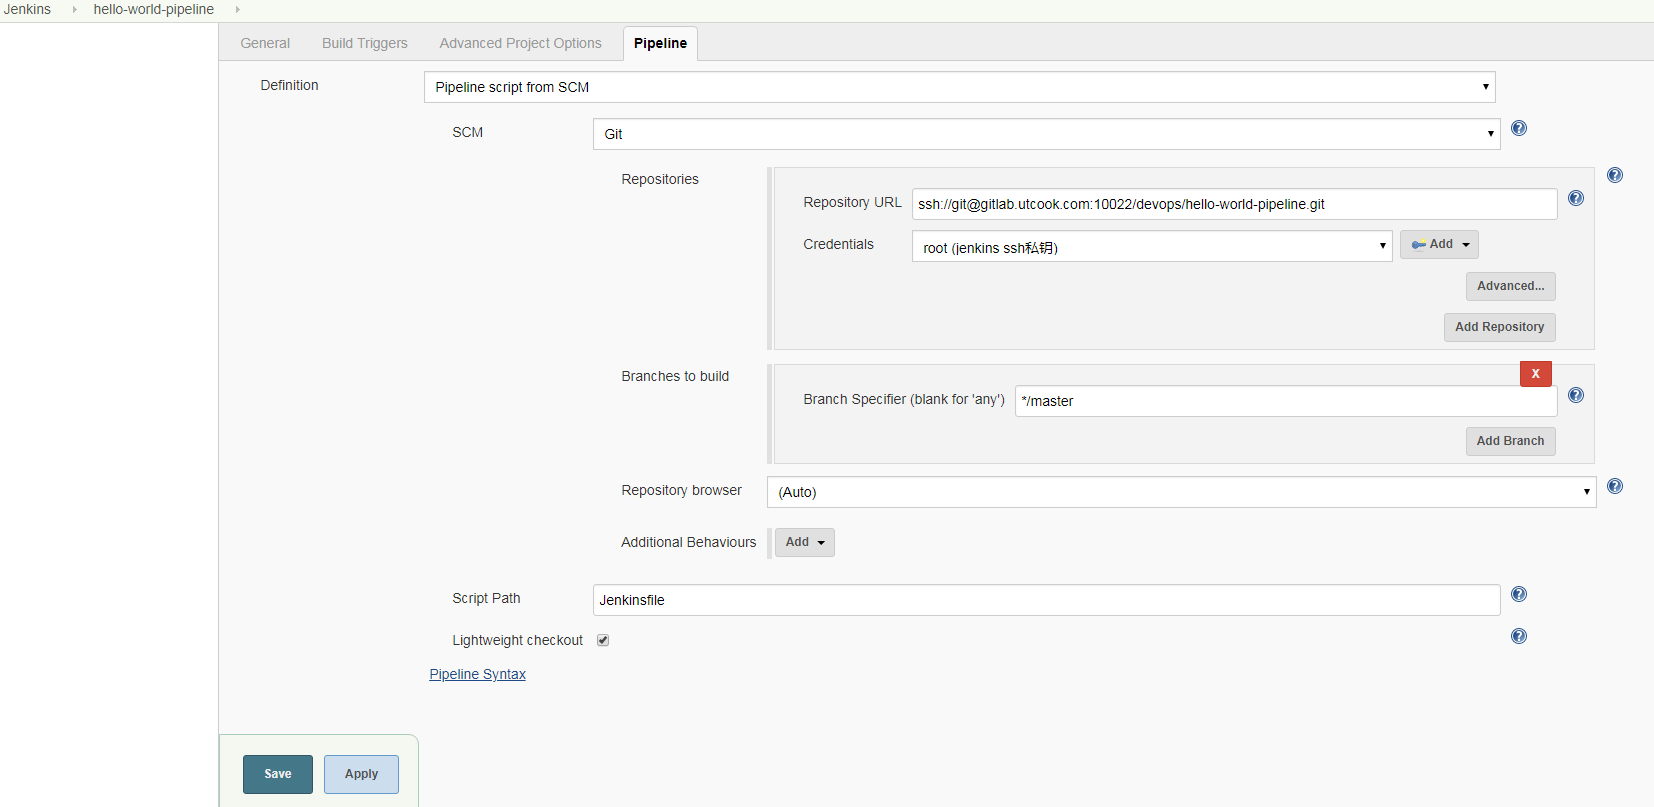Open help for Repository URL

[x=1575, y=198]
